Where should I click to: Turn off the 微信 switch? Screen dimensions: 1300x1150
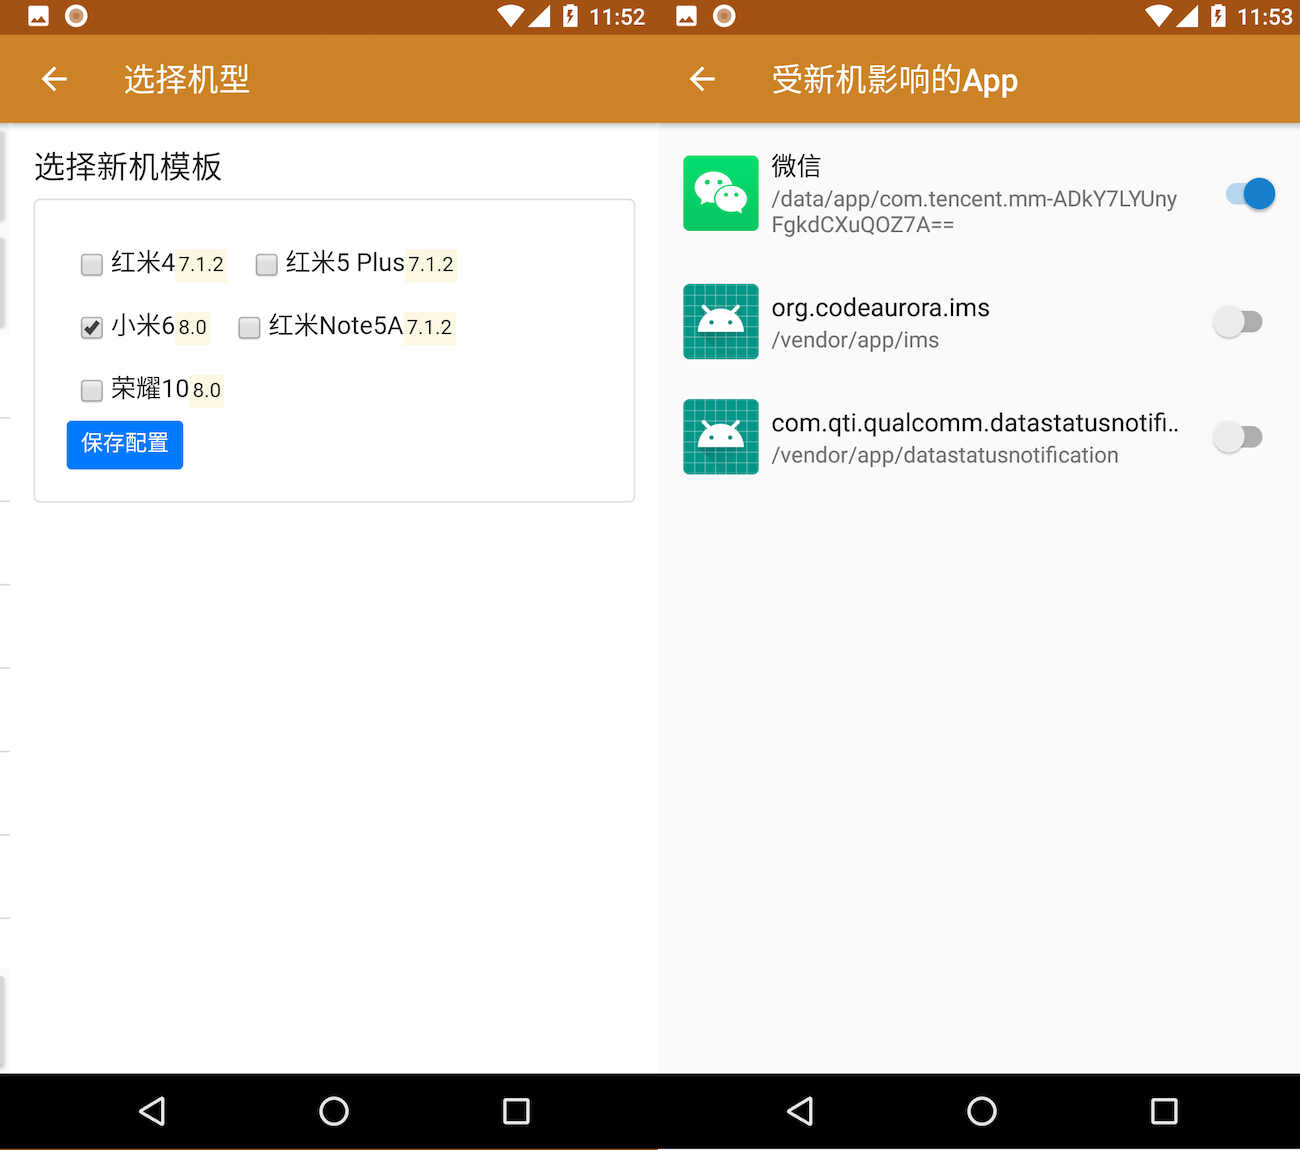tap(1250, 193)
